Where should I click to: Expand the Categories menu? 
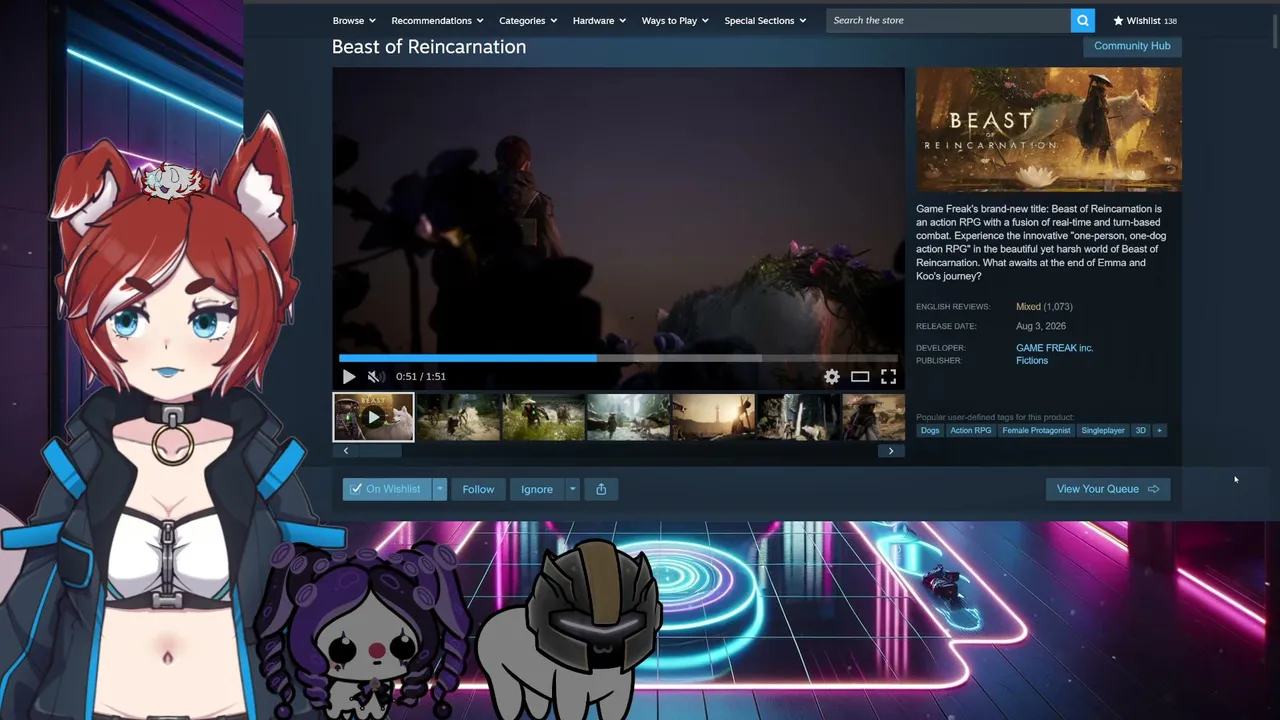[x=528, y=20]
